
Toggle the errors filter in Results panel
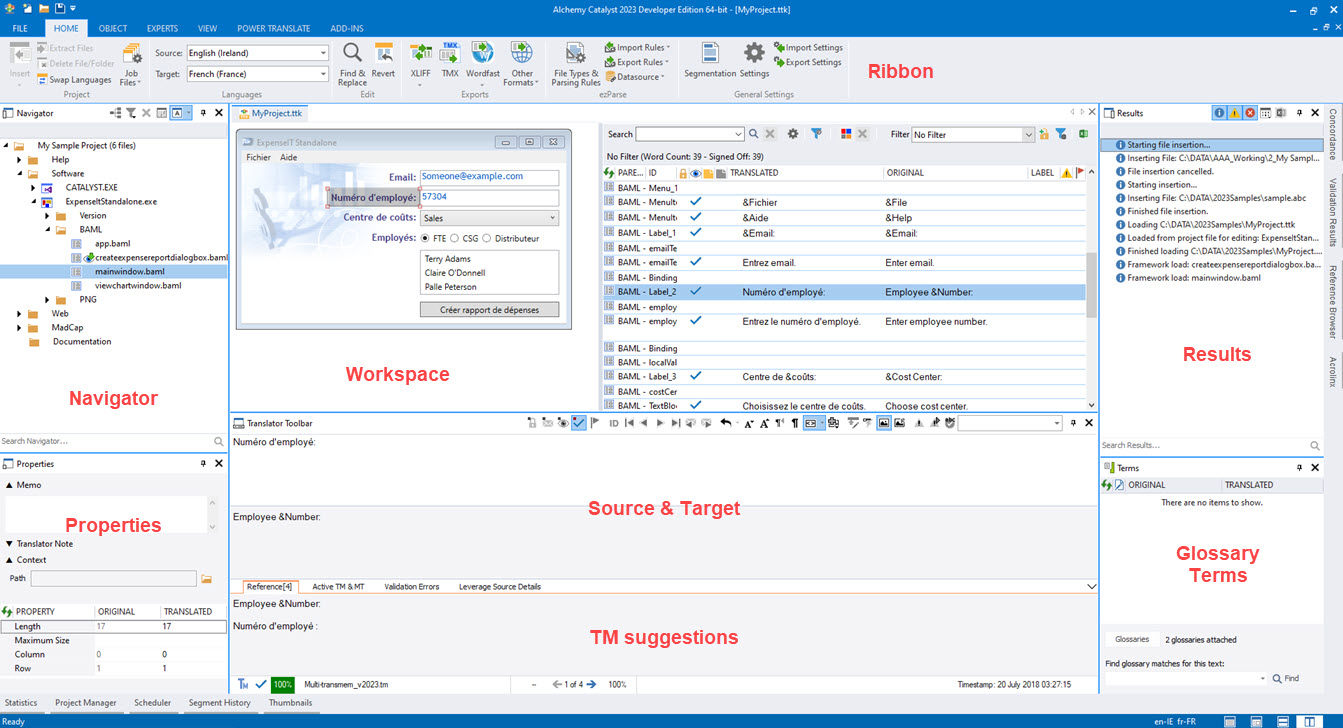click(1250, 113)
